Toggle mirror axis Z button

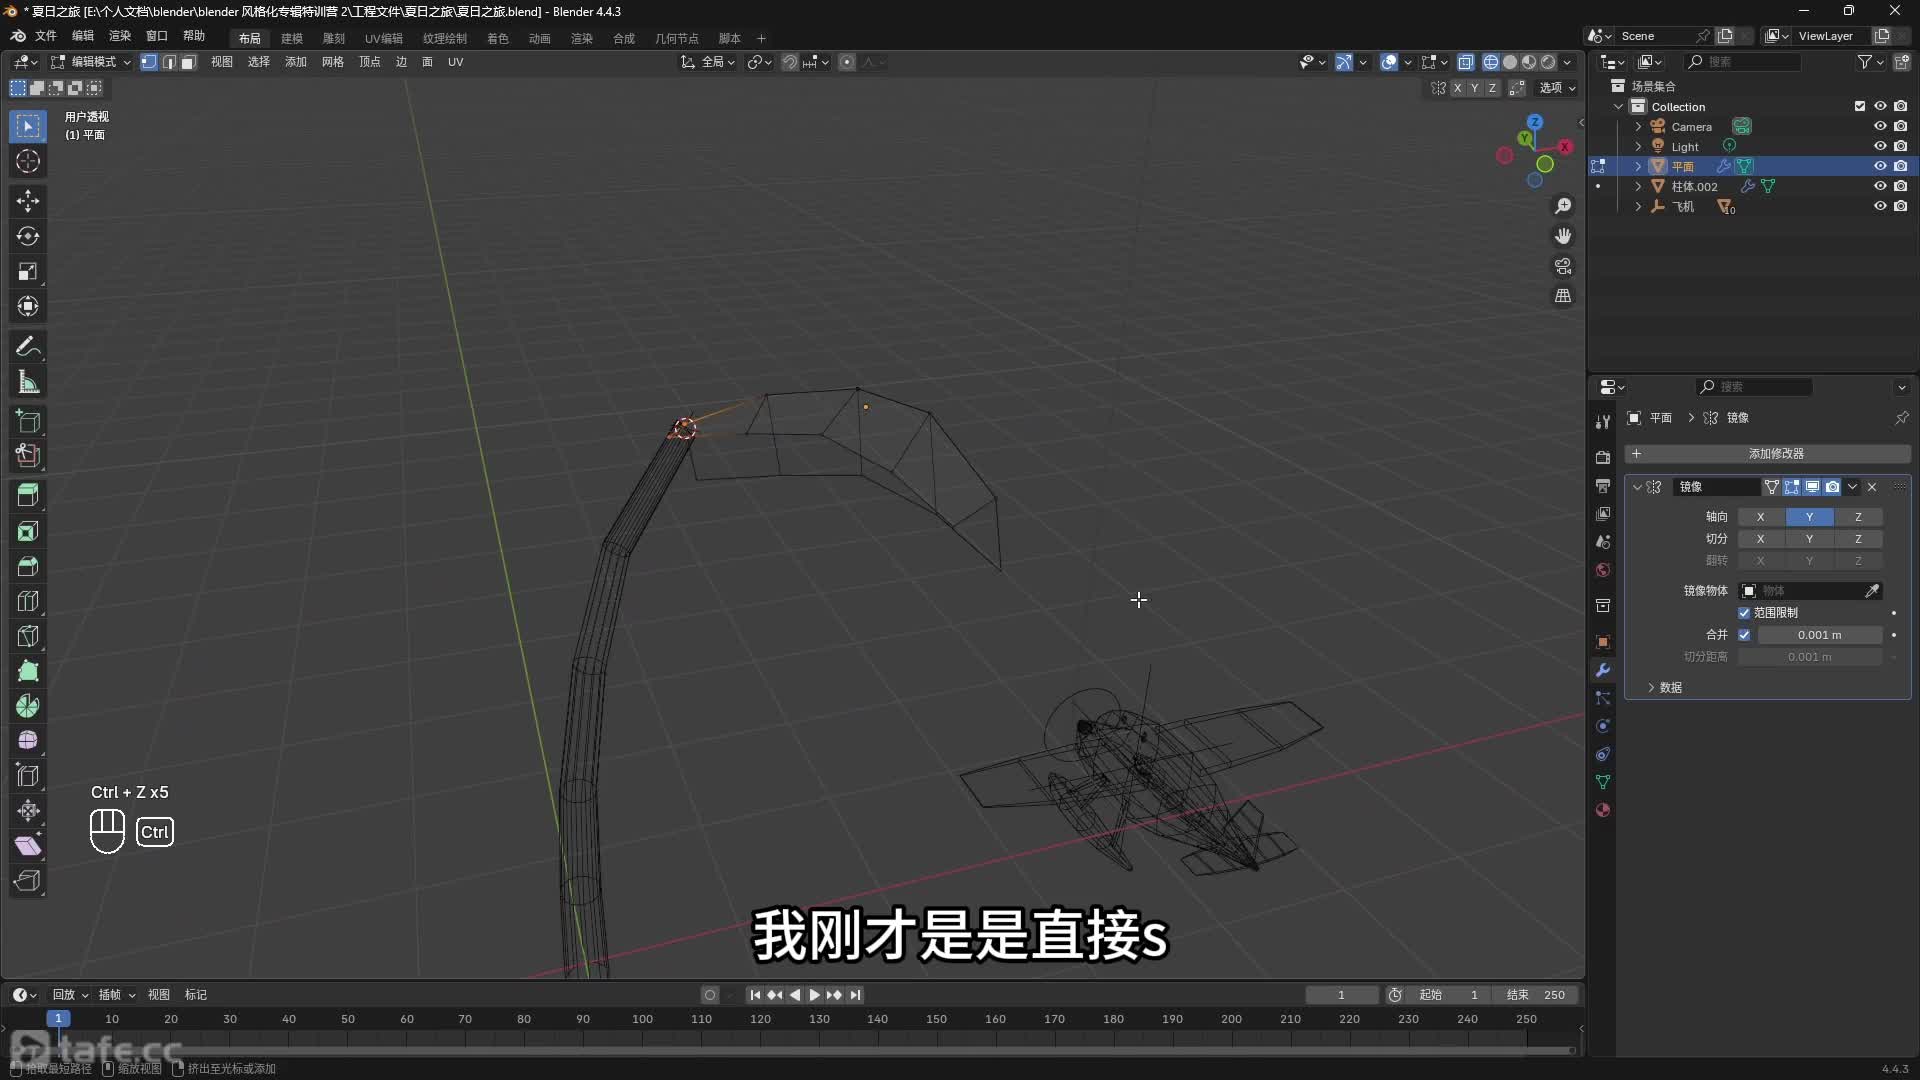coord(1859,517)
